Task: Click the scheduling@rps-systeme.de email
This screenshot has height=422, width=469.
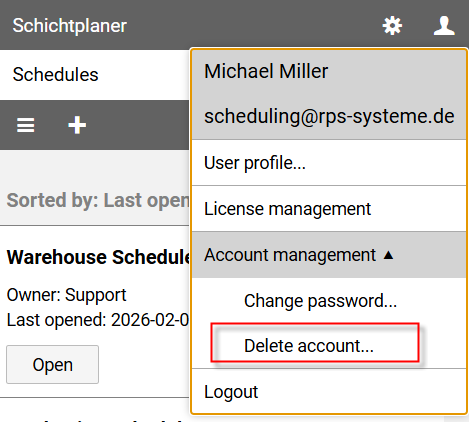Action: (x=329, y=116)
